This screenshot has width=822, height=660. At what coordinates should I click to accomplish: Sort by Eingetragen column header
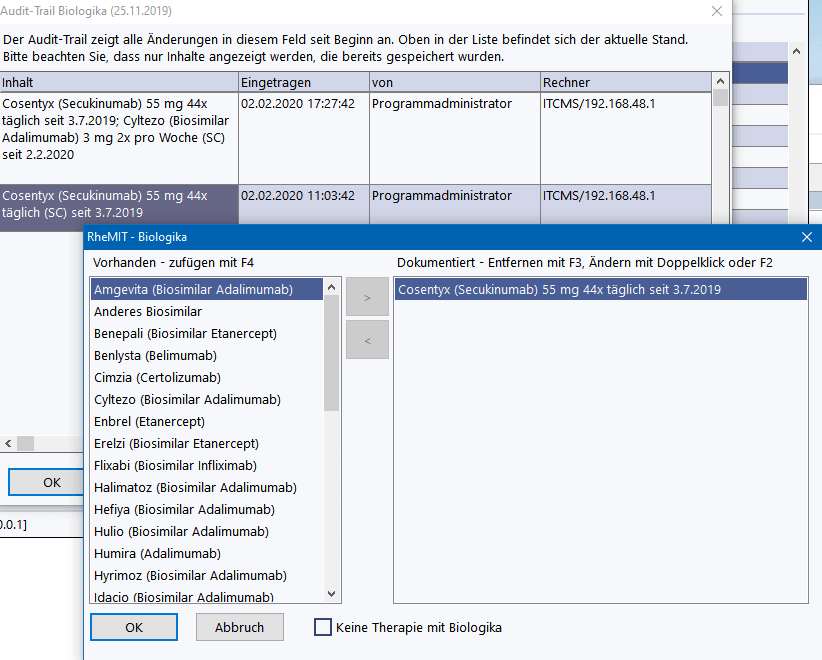tap(303, 82)
